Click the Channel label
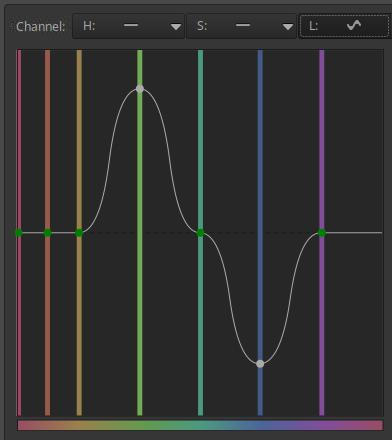 coord(40,27)
